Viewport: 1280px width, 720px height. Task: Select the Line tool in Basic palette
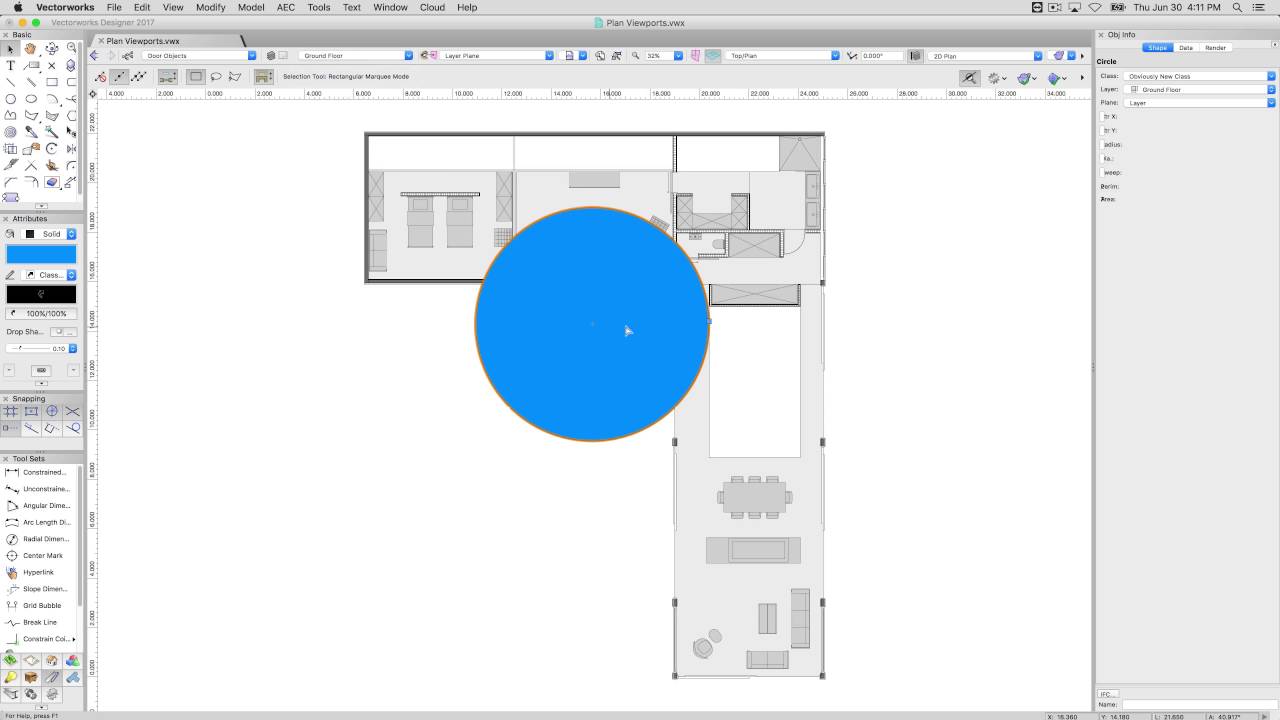10,82
